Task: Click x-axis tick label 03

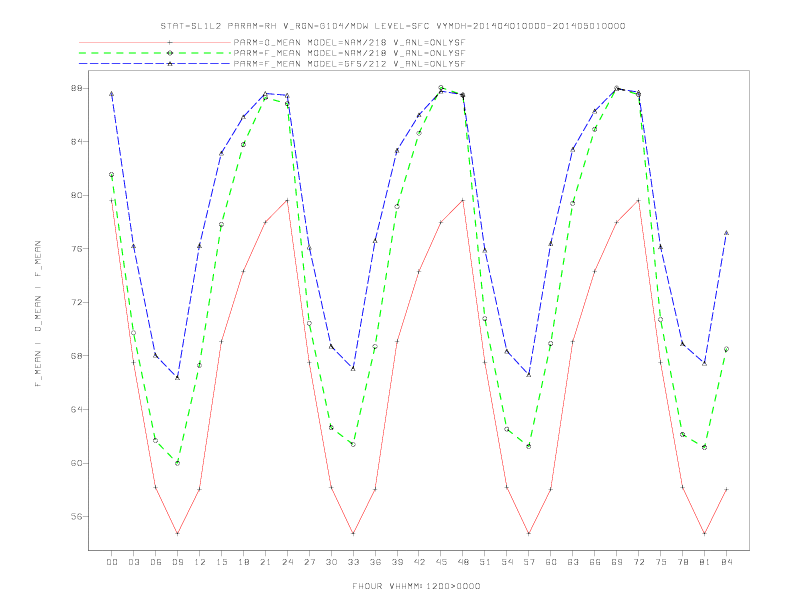Action: pos(133,562)
